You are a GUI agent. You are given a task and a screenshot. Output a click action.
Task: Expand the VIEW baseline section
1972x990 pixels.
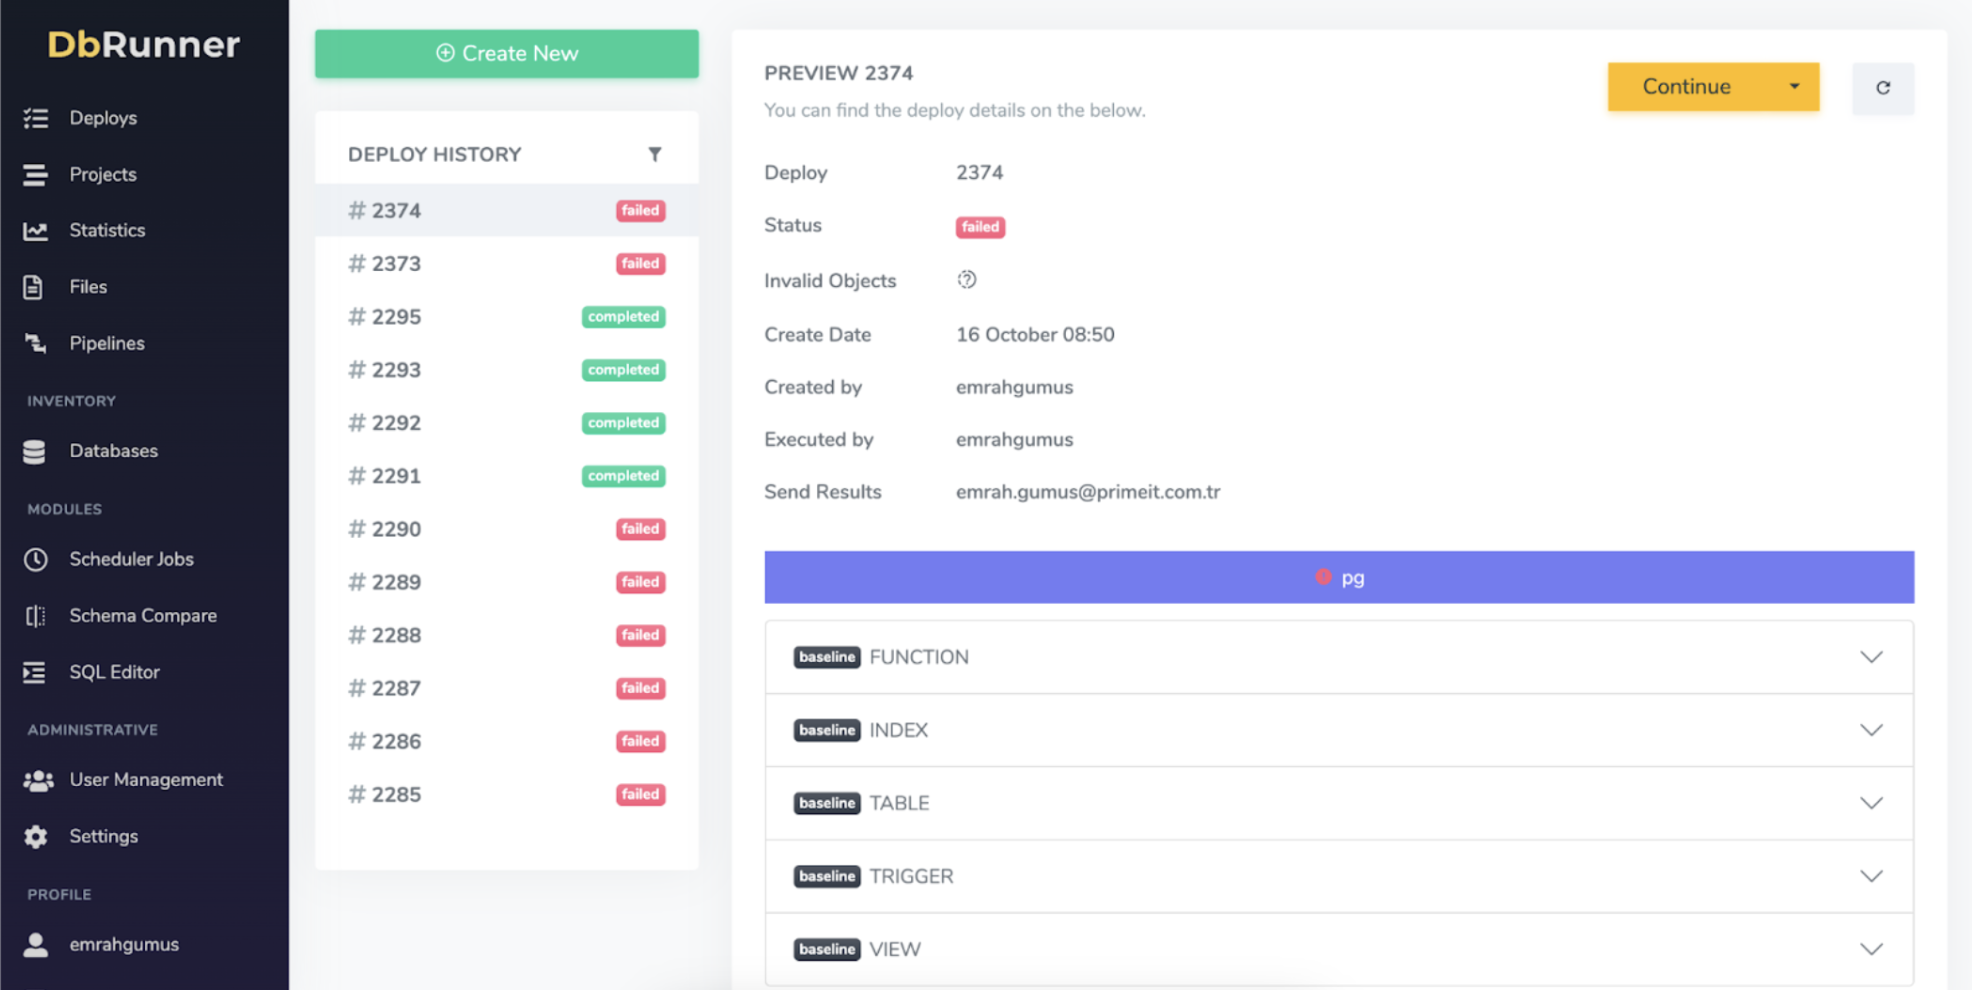click(x=1870, y=949)
